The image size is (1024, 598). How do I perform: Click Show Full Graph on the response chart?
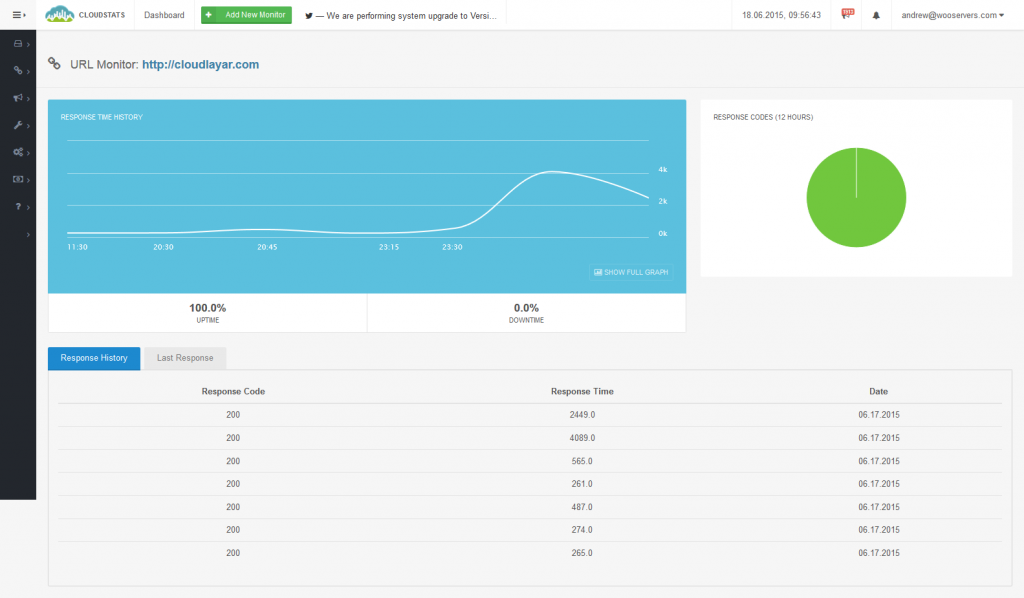pyautogui.click(x=631, y=271)
